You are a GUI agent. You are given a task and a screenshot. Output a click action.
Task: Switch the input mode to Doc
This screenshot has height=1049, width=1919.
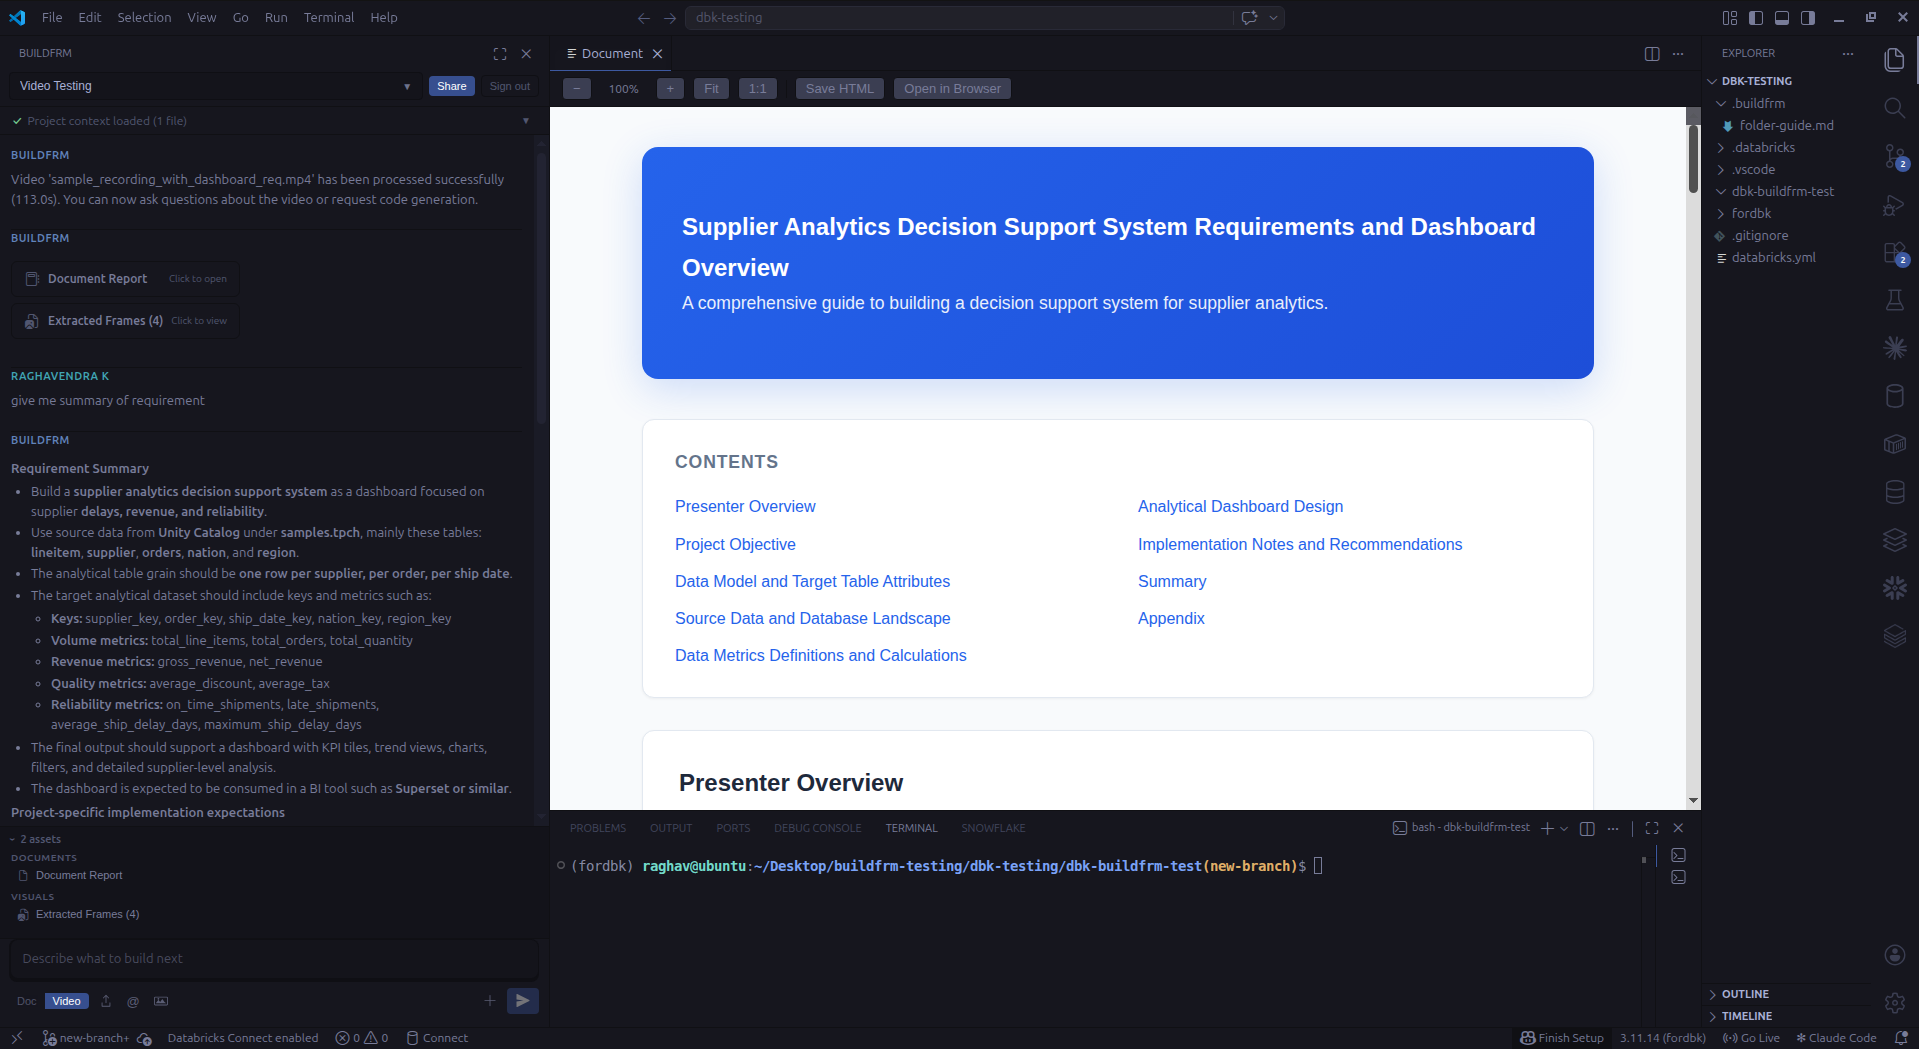coord(26,1001)
